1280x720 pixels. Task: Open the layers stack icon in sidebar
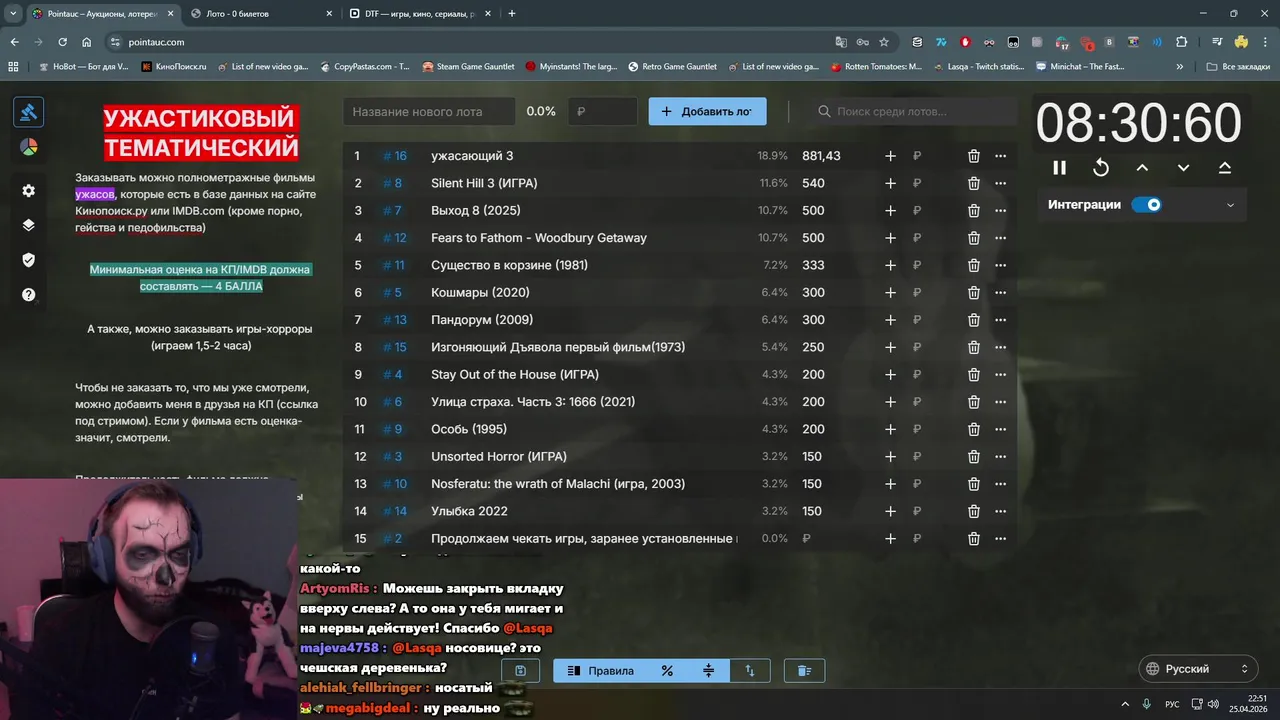pyautogui.click(x=28, y=225)
